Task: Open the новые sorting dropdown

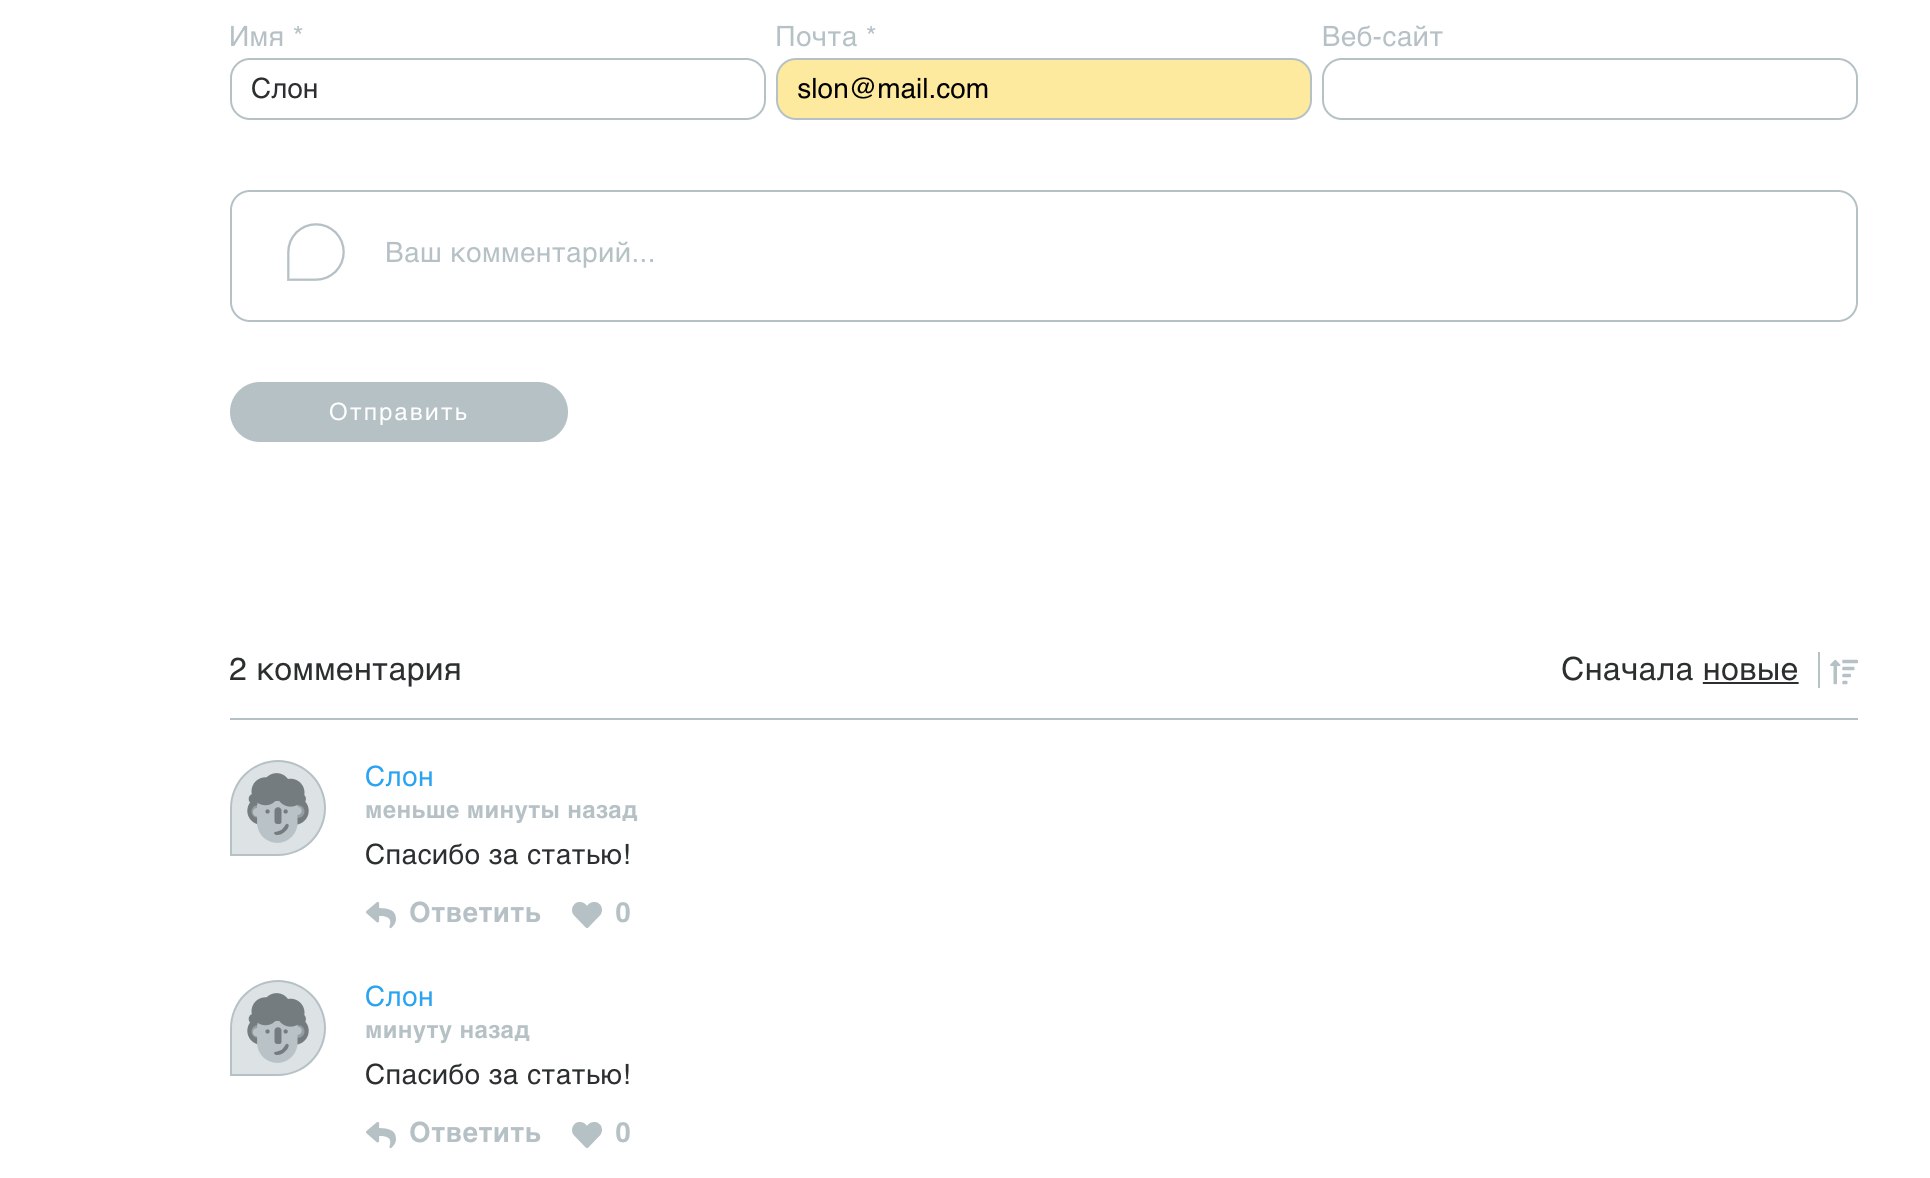Action: (x=1750, y=669)
